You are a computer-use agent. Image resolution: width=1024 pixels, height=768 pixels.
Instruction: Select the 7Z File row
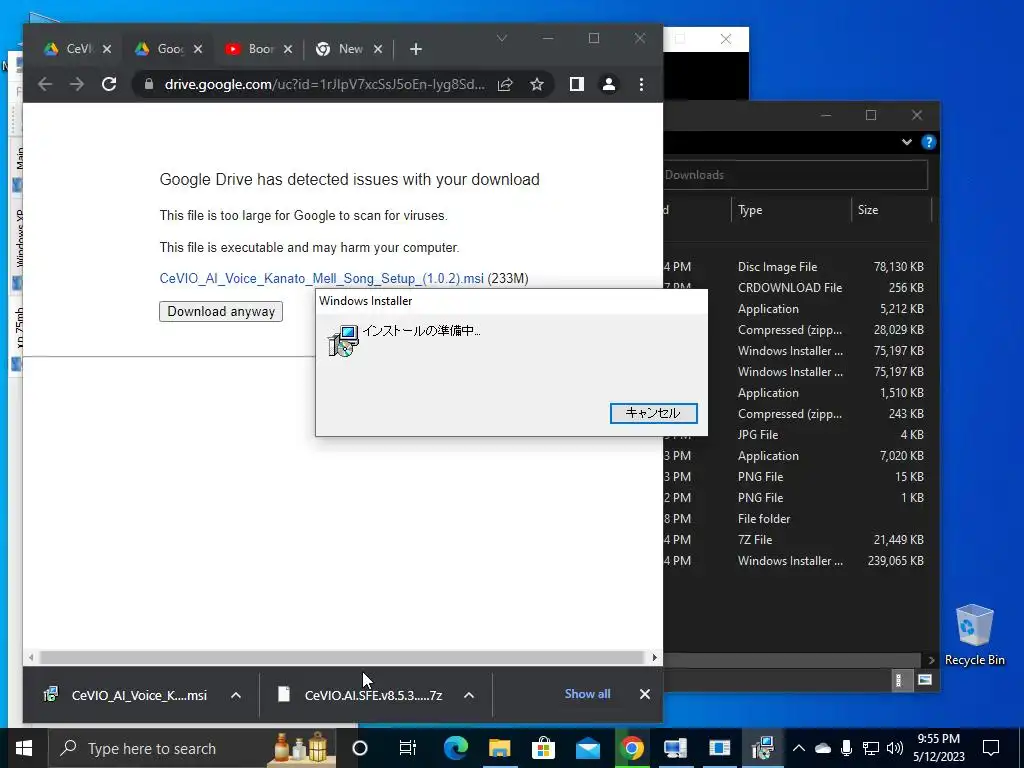(x=797, y=540)
